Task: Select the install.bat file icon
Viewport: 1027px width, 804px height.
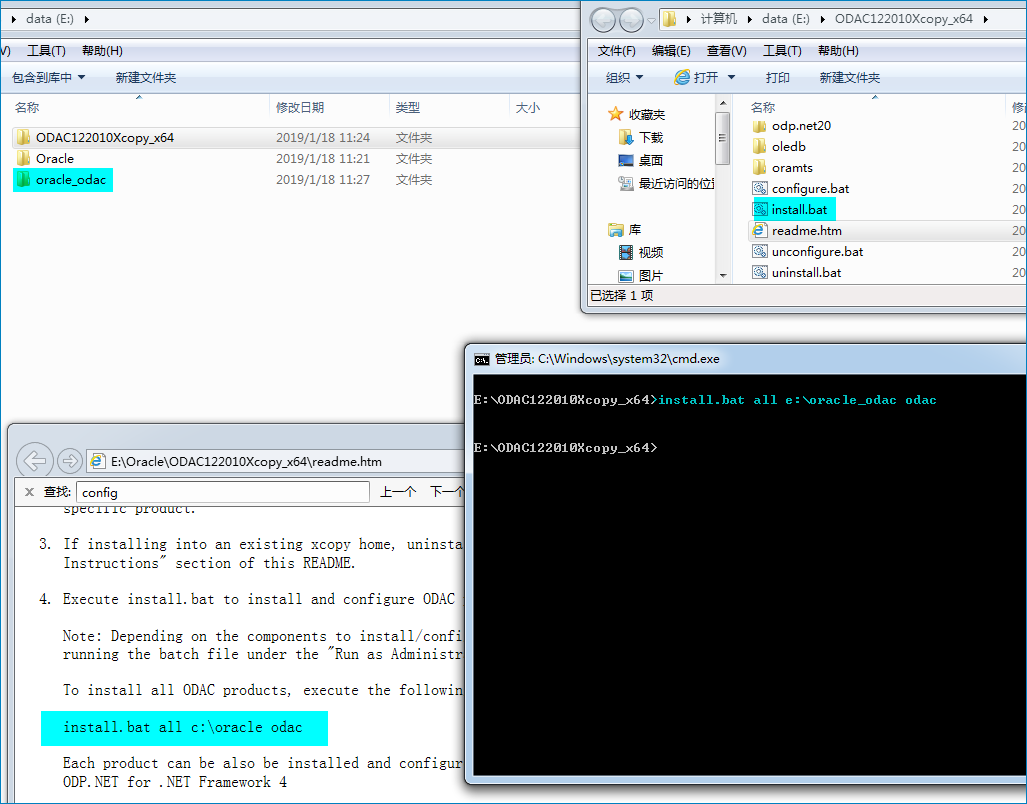Action: click(x=760, y=210)
